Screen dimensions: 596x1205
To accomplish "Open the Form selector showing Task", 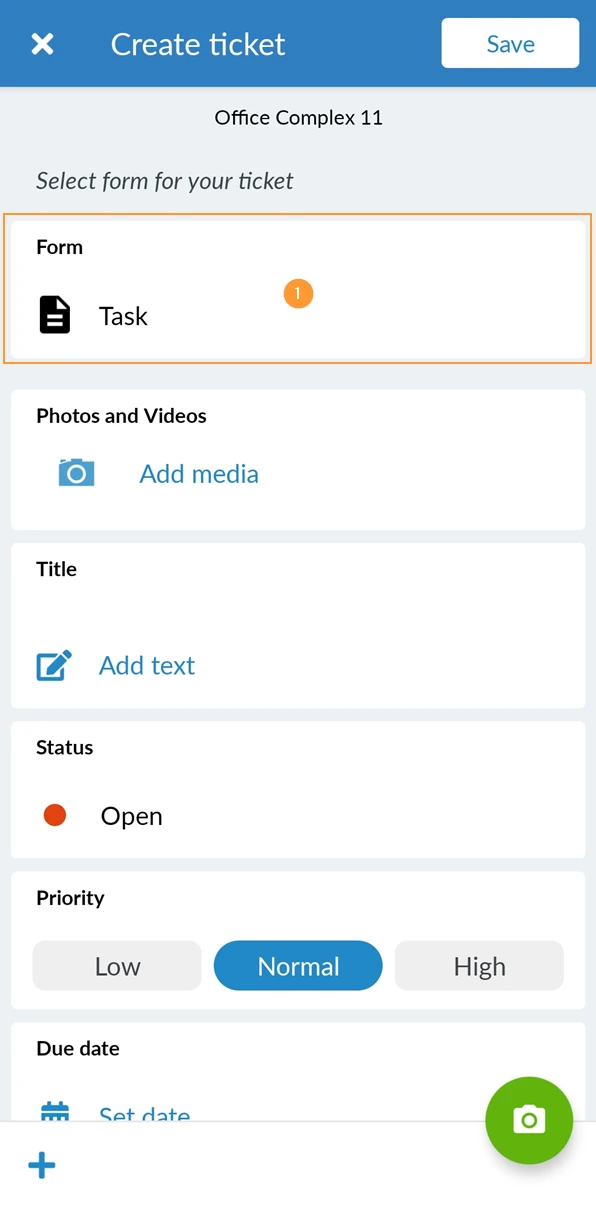I will [298, 289].
